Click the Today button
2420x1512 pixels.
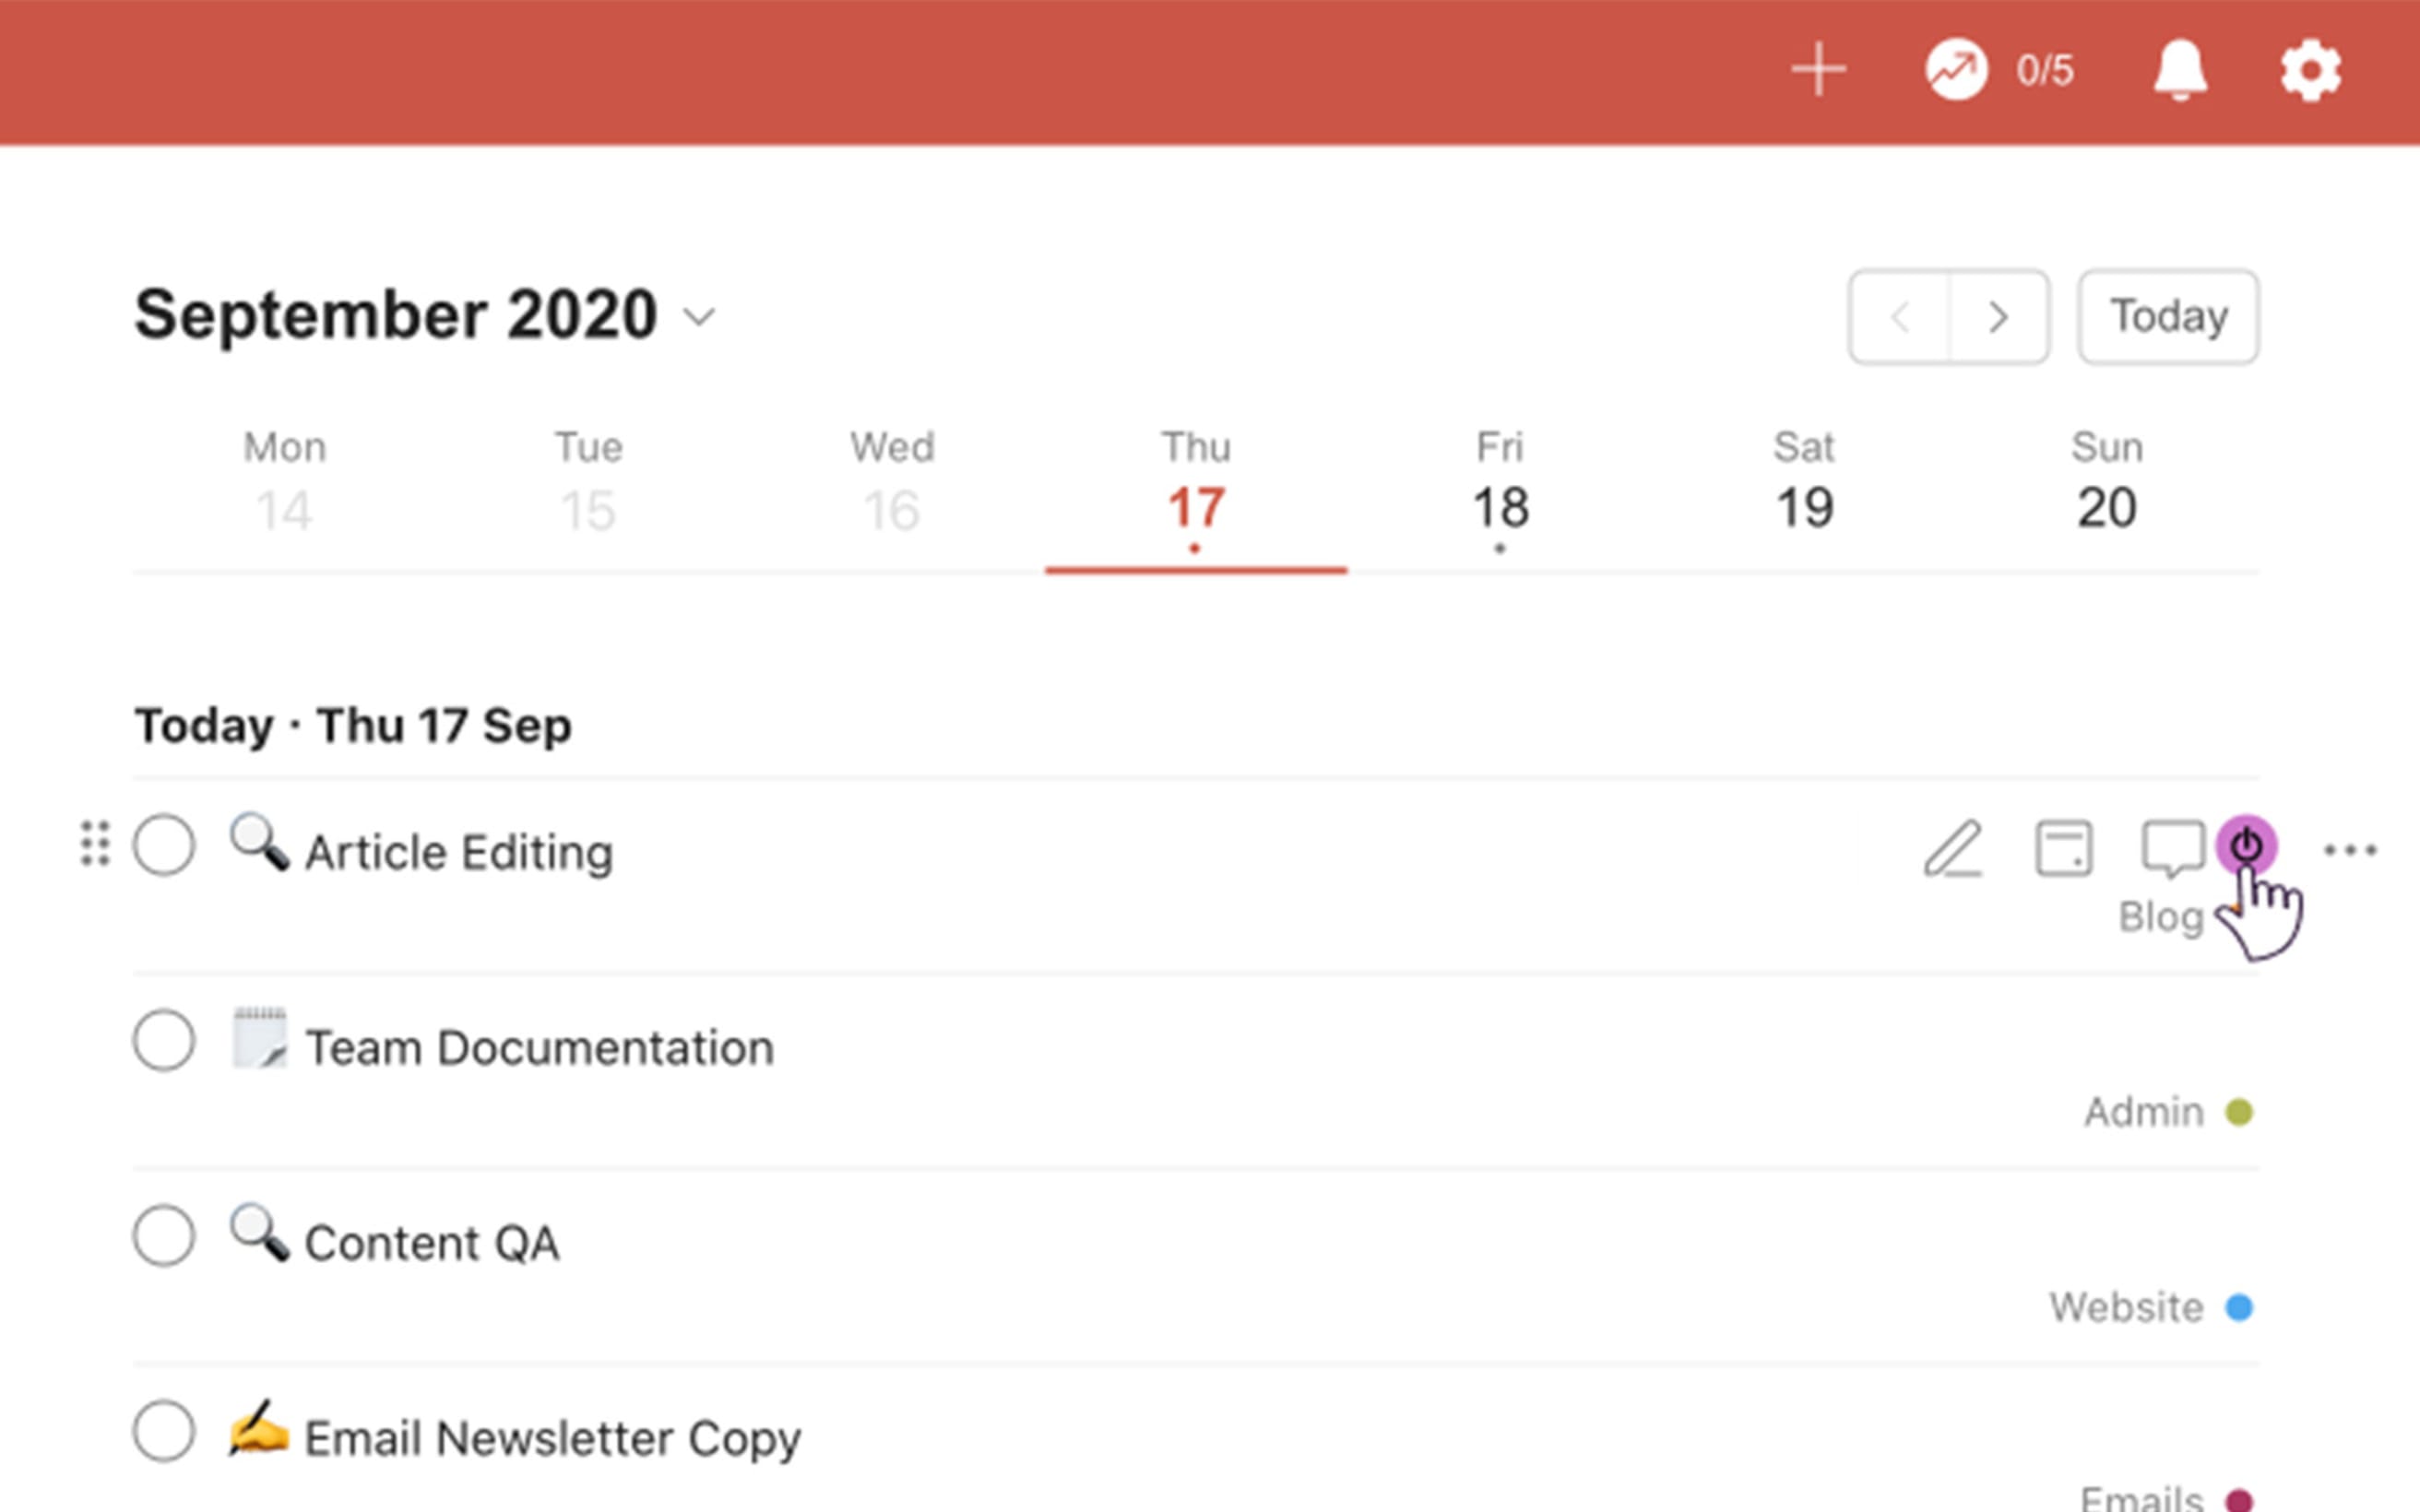click(2168, 317)
